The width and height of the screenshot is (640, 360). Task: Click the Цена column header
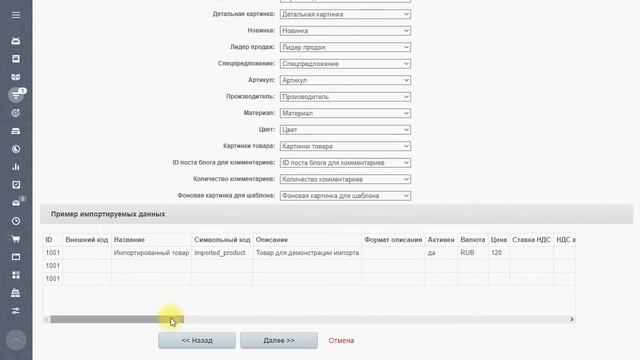coord(499,240)
